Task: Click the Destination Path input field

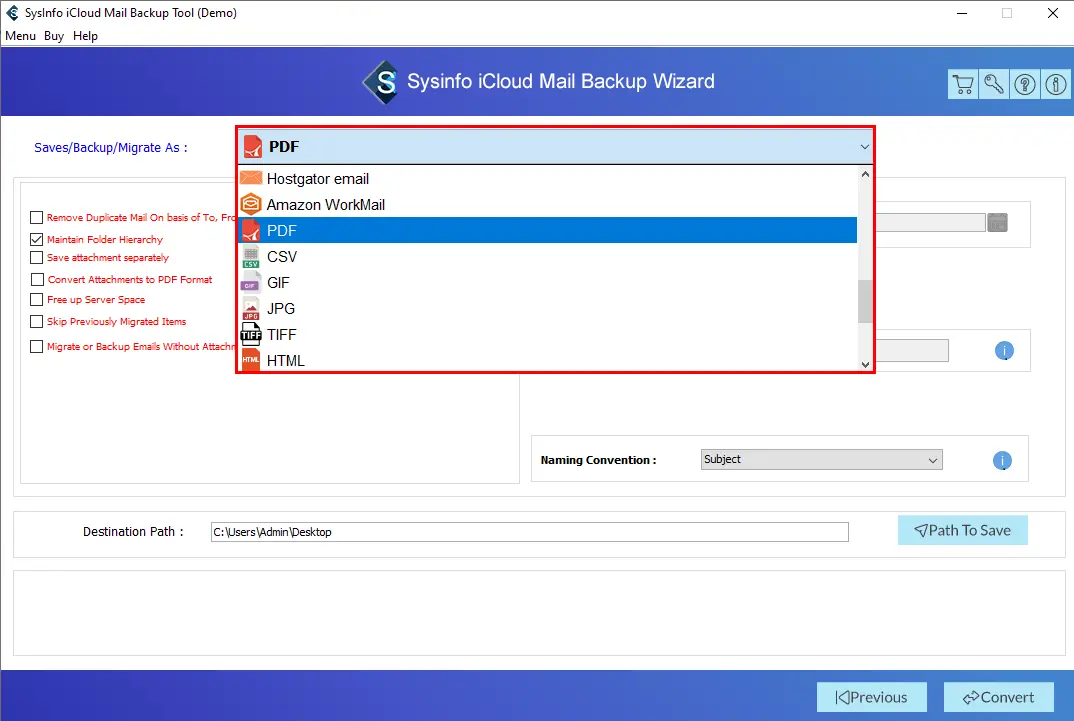Action: pyautogui.click(x=529, y=532)
